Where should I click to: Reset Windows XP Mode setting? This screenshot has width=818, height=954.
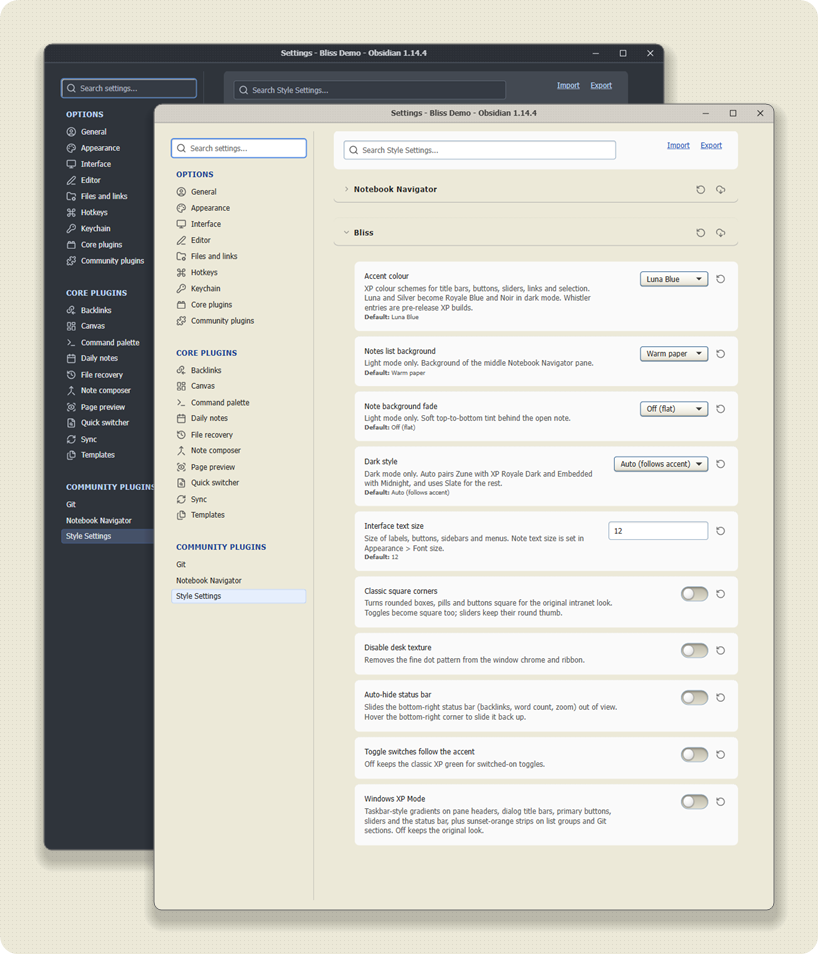[x=721, y=802]
